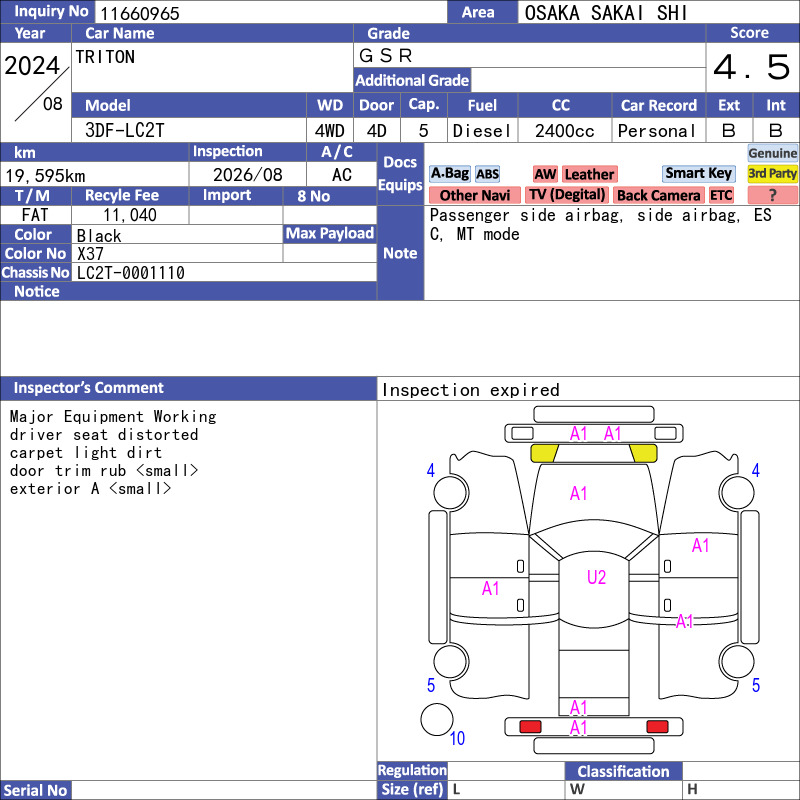Click the U2 mark on the roof

[x=596, y=577]
